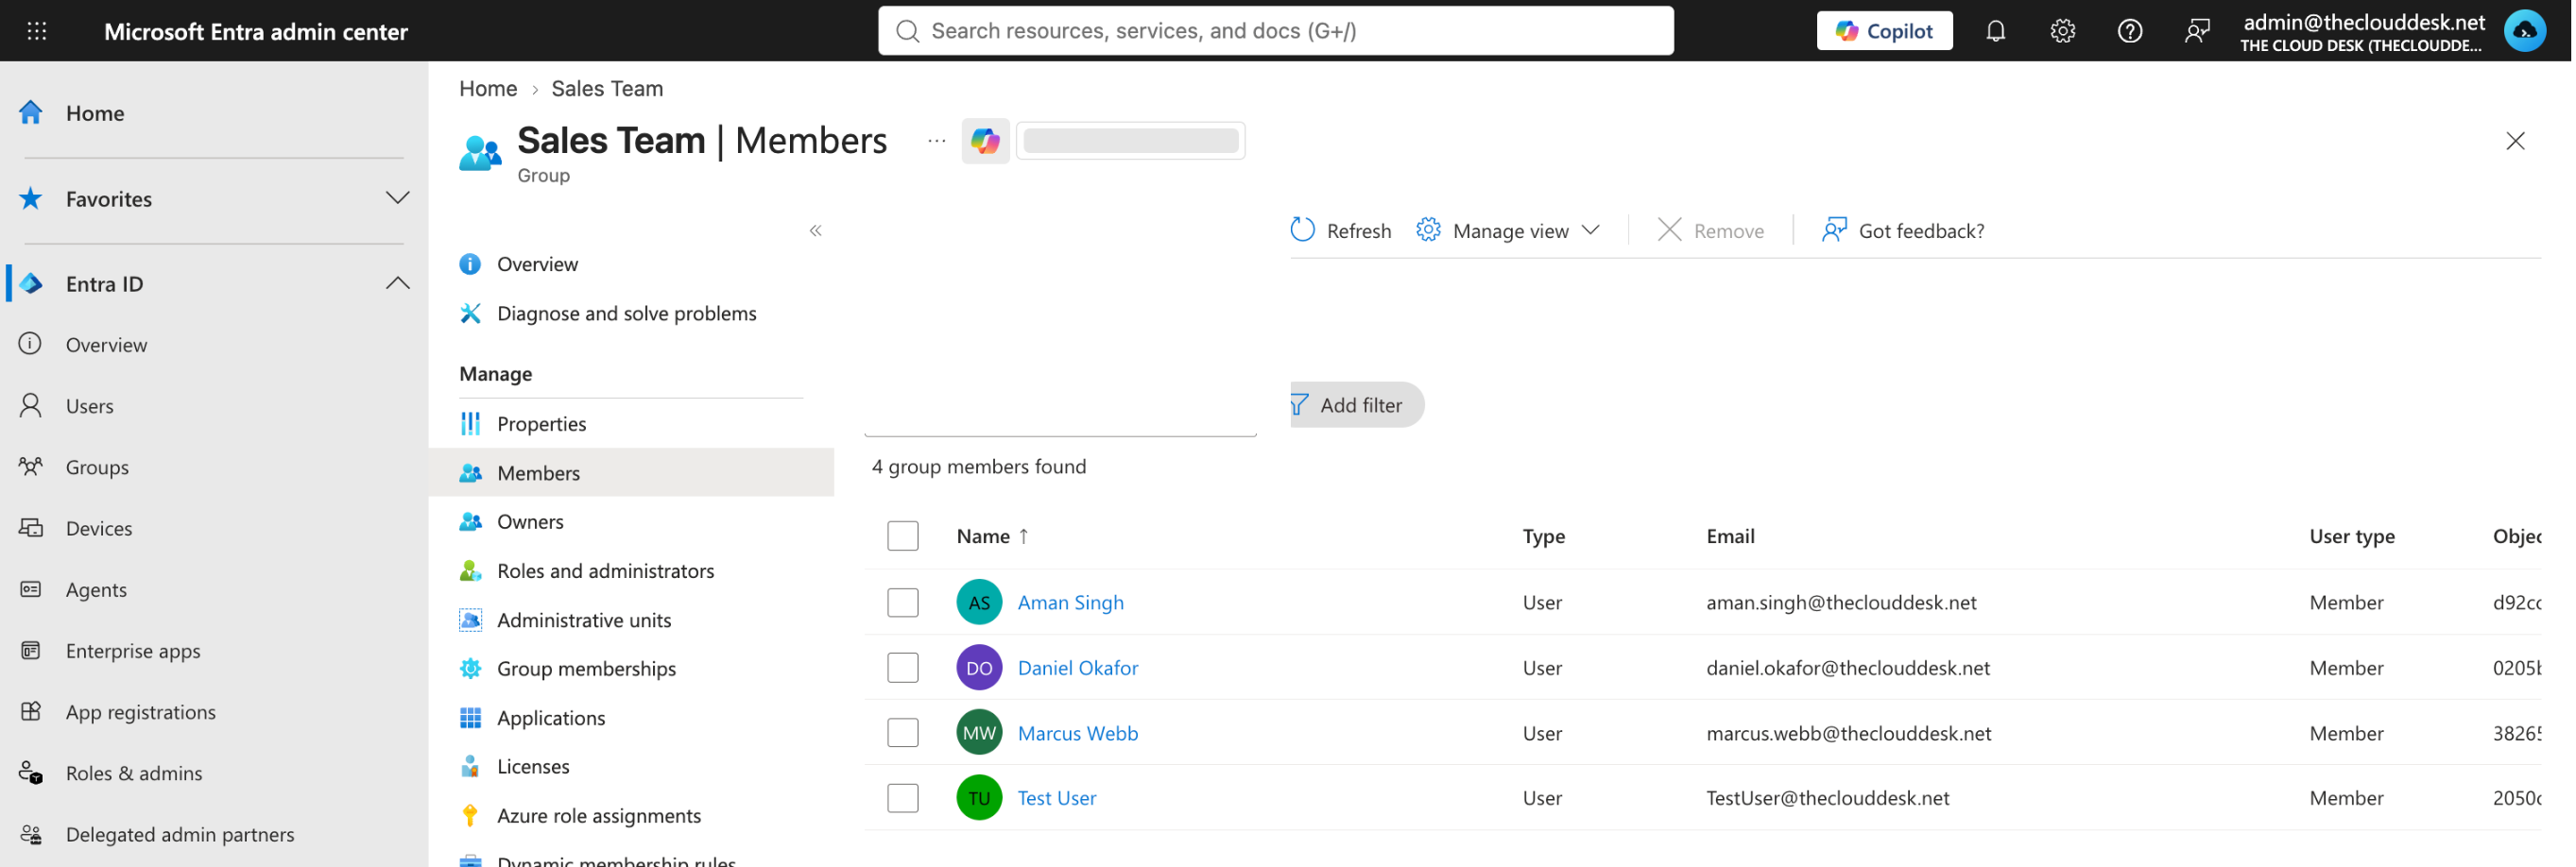Click the DO avatar for Daniel Okafor
This screenshot has width=2576, height=867.
[980, 668]
